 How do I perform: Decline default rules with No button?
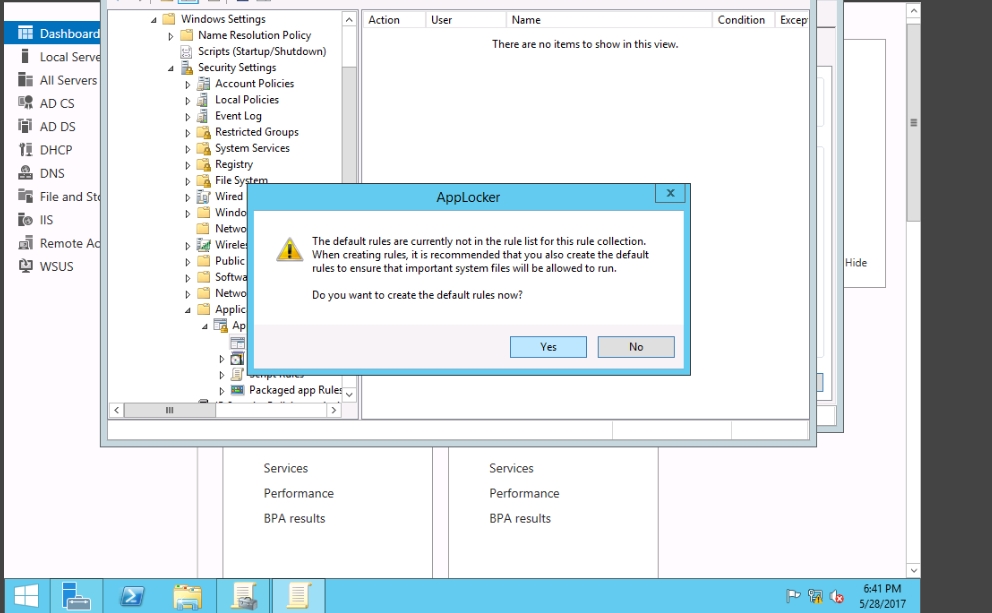point(636,347)
